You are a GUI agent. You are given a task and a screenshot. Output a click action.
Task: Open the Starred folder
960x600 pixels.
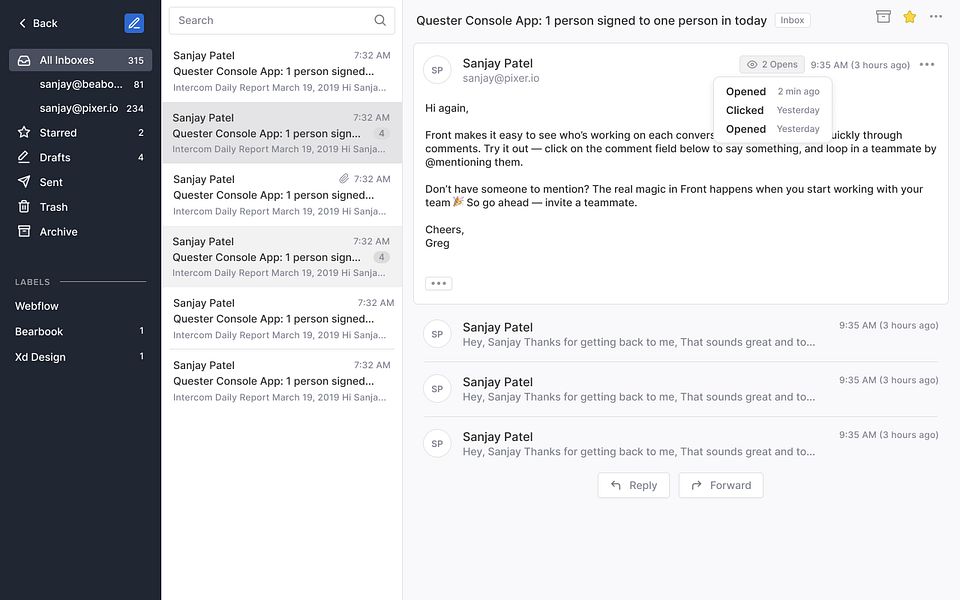pos(58,133)
